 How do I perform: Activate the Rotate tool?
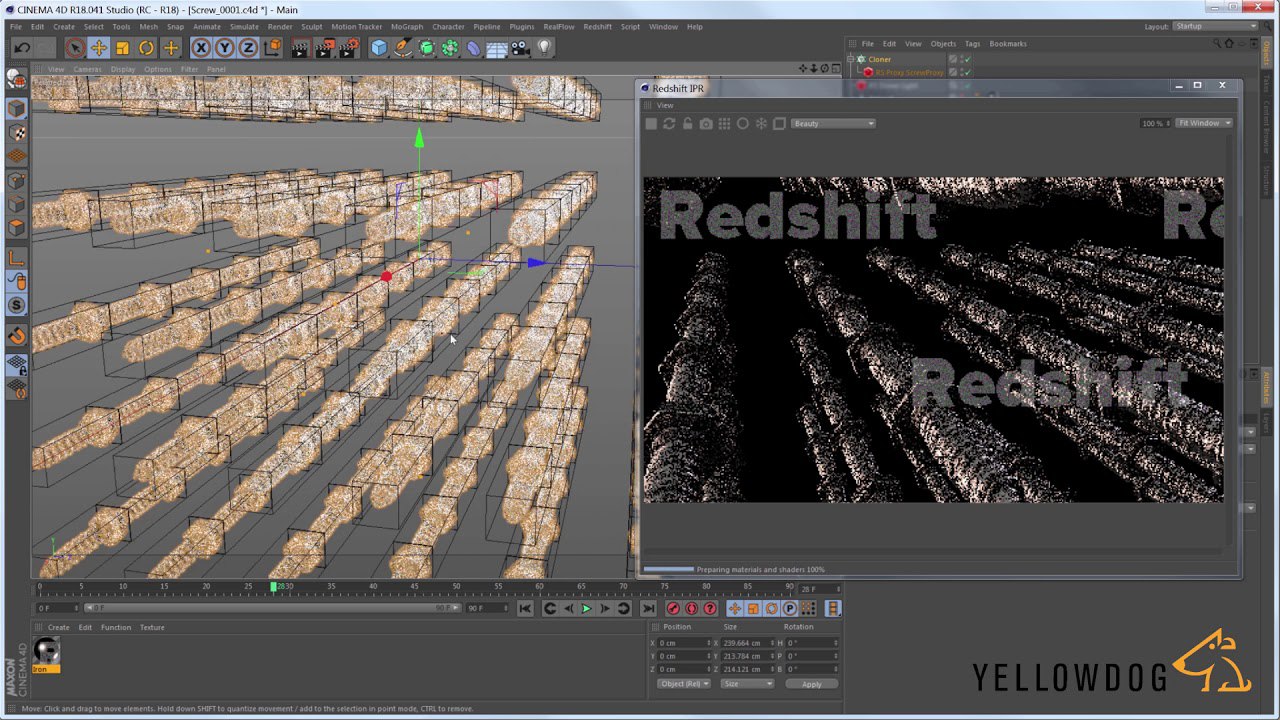coord(147,47)
